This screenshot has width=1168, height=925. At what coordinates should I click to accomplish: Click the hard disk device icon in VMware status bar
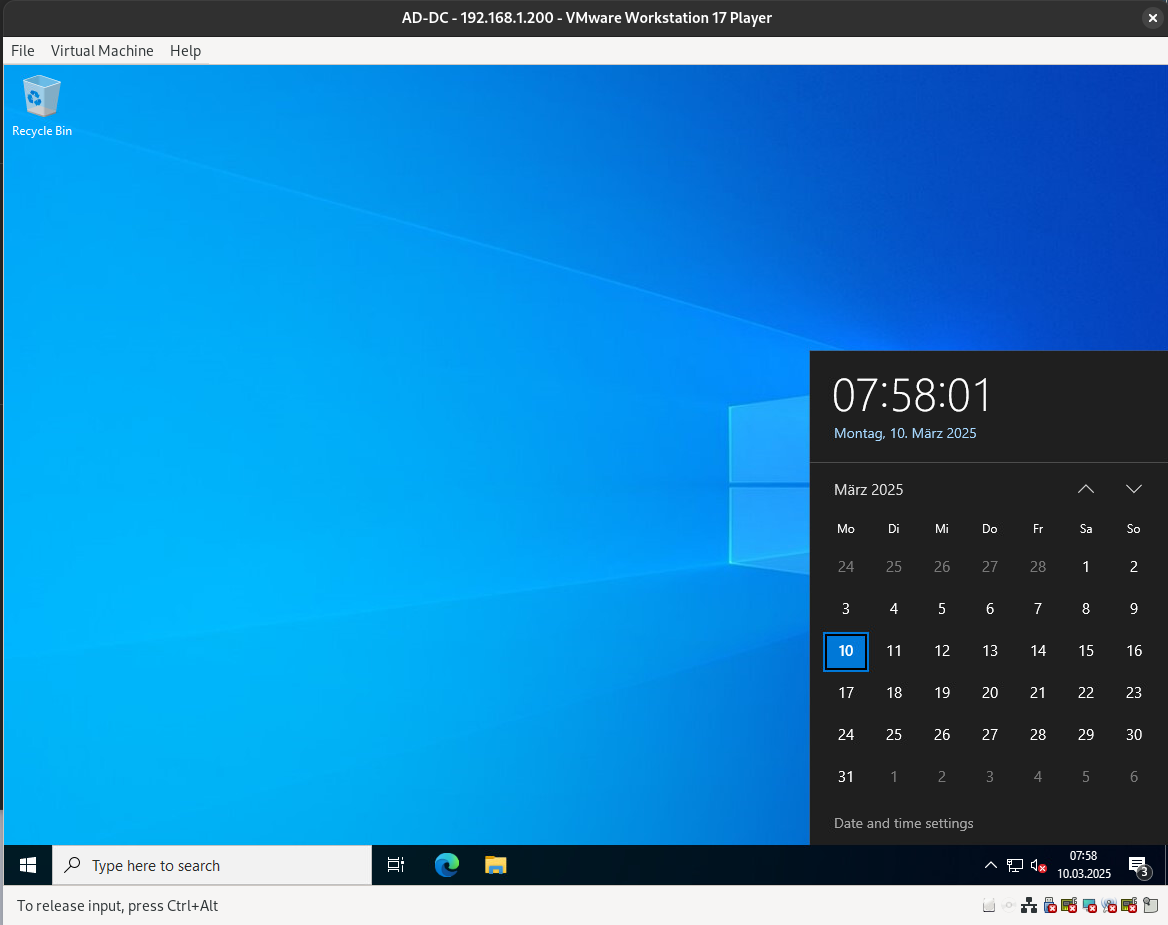989,905
